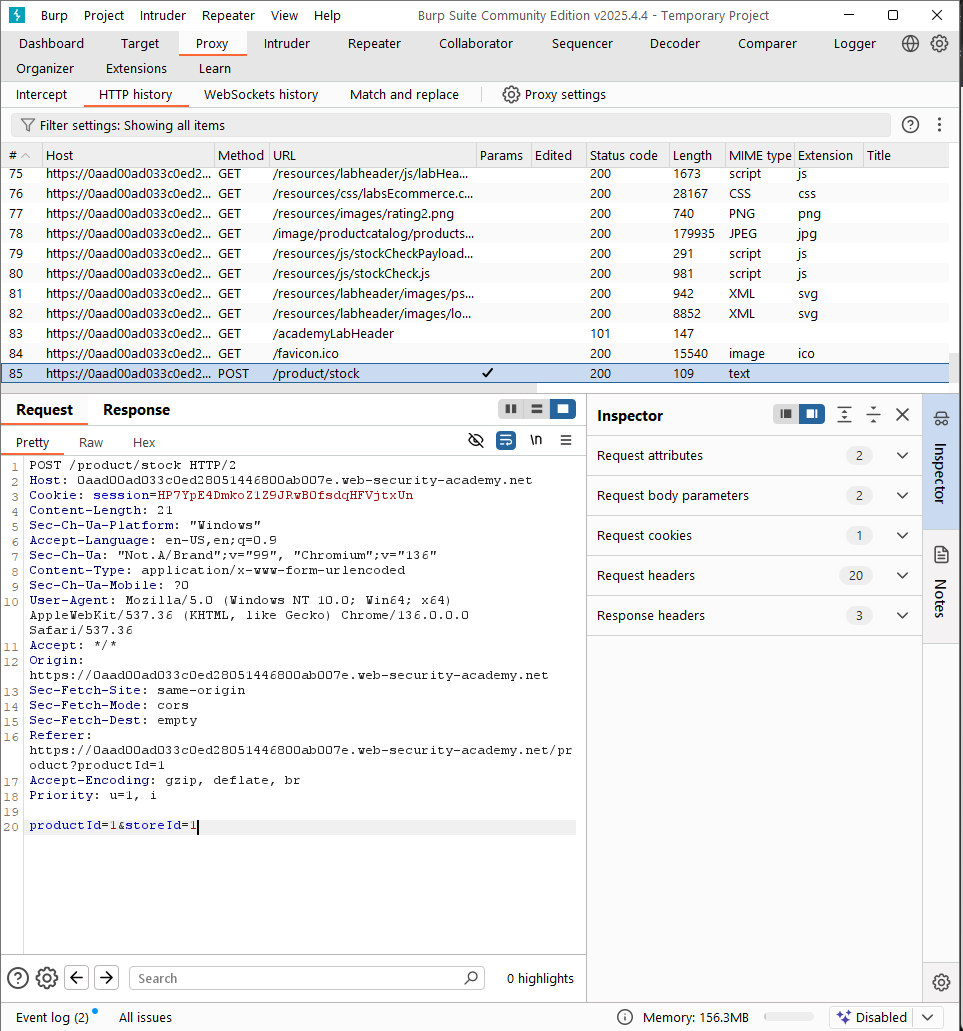
Task: Open Inspector settings gear at bottom right
Action: 941,982
